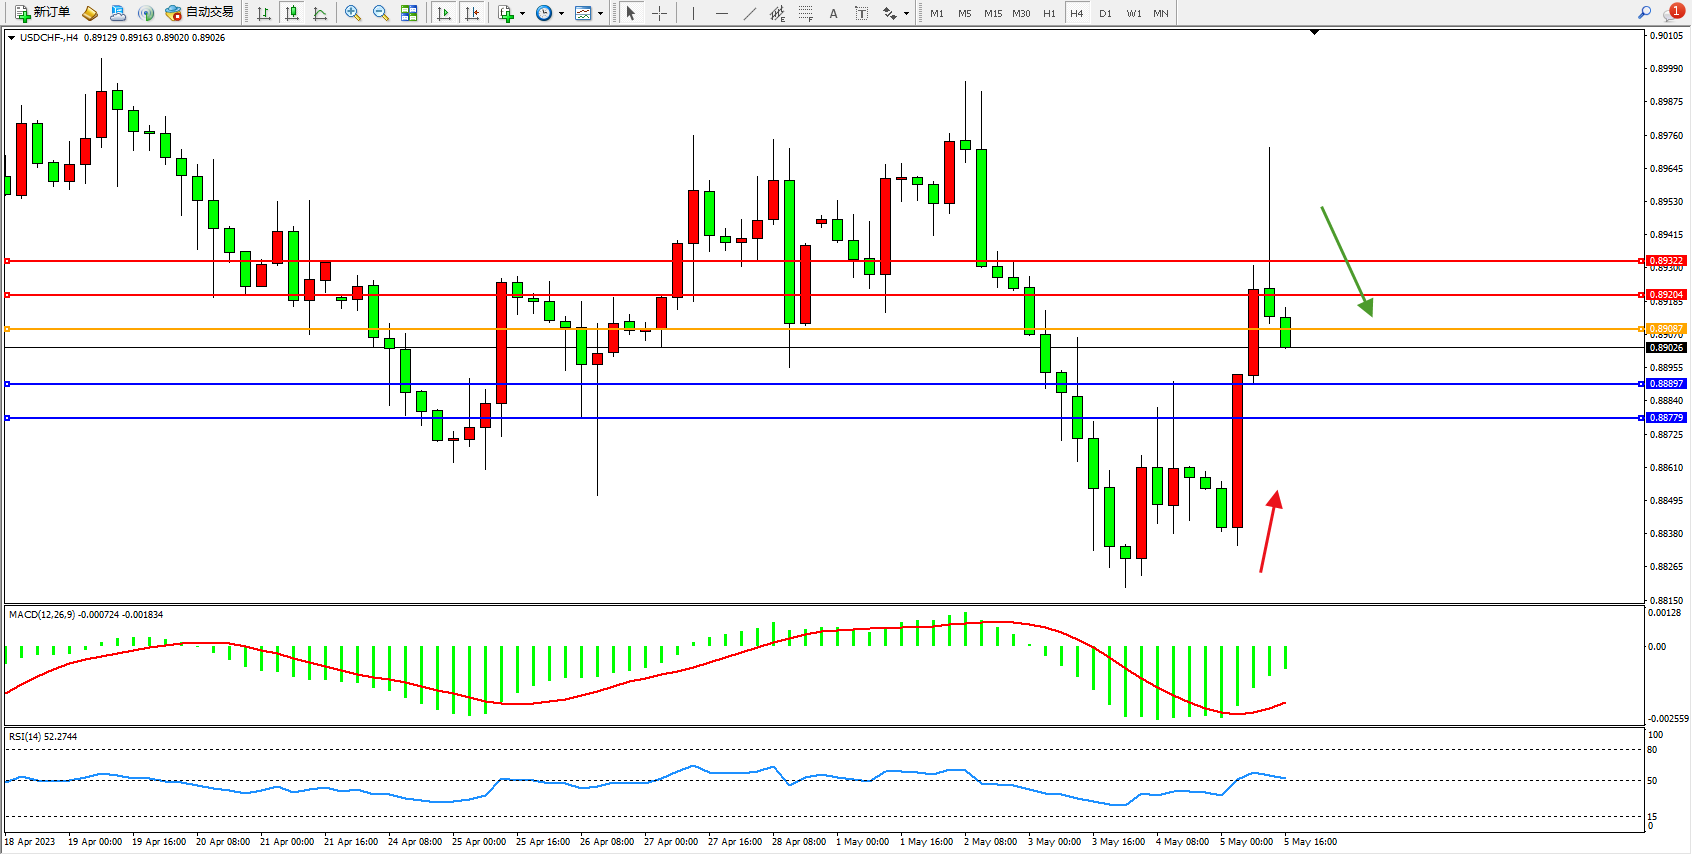The height and width of the screenshot is (855, 1692).
Task: Switch to the M15 timeframe
Action: click(x=993, y=13)
